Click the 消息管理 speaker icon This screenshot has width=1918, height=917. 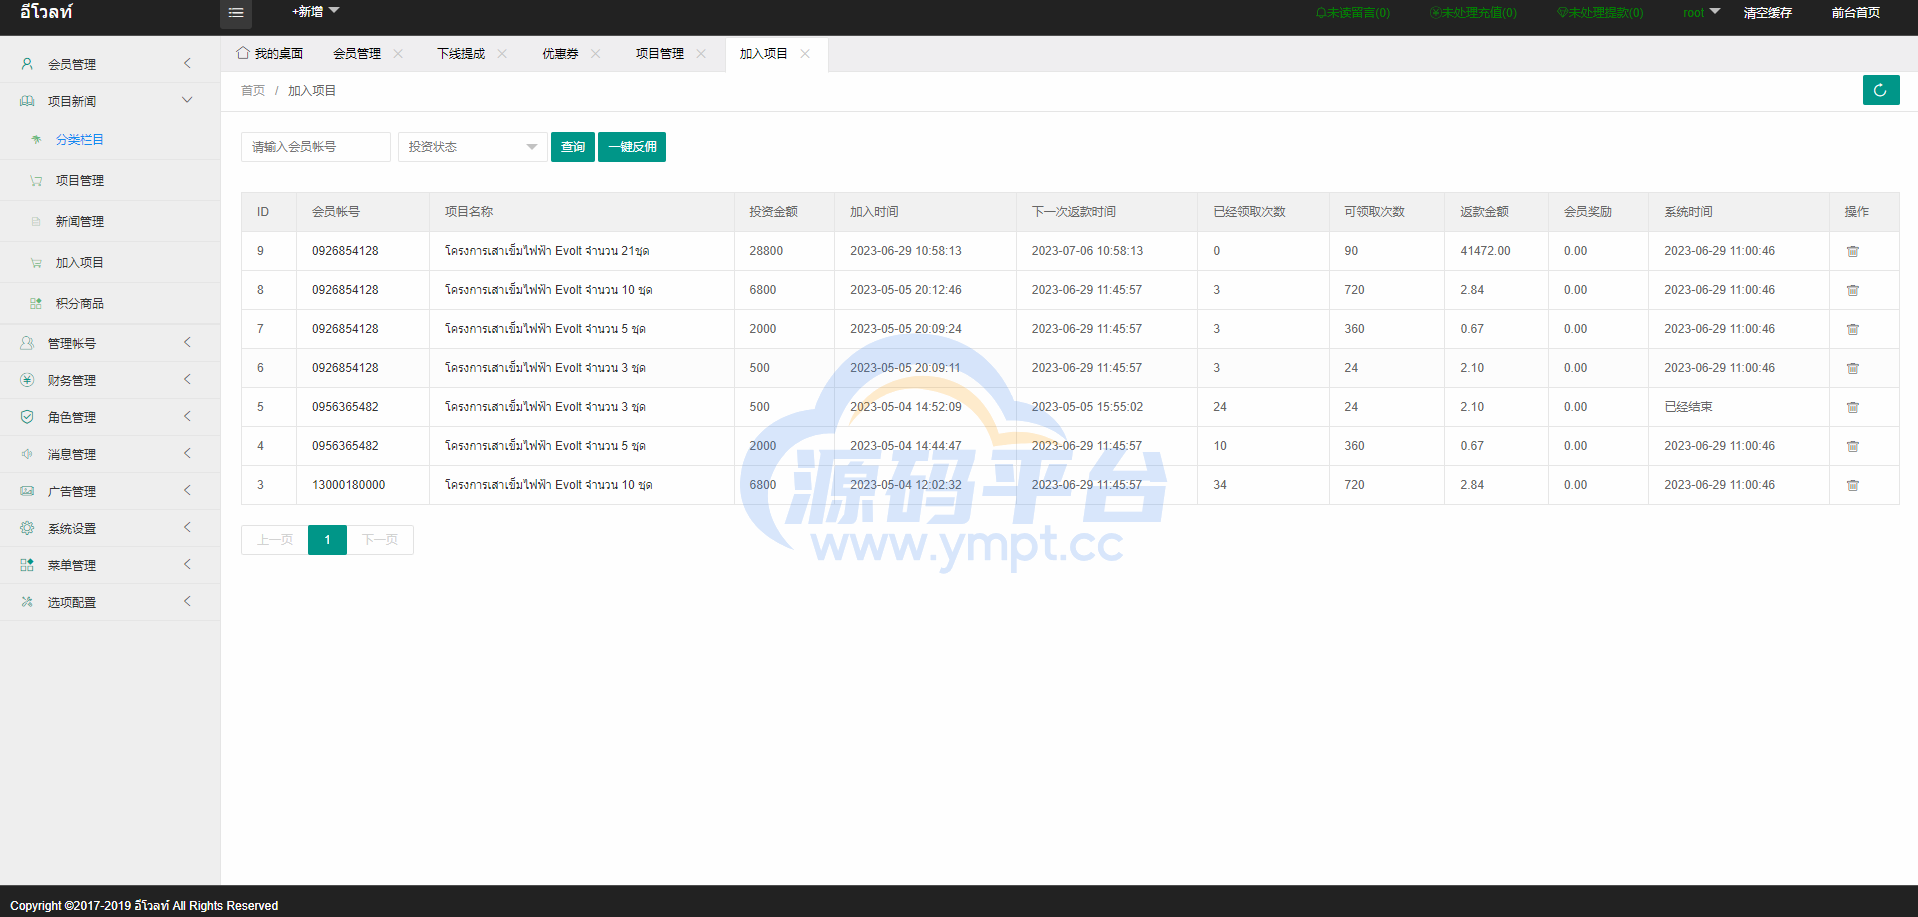coord(27,454)
